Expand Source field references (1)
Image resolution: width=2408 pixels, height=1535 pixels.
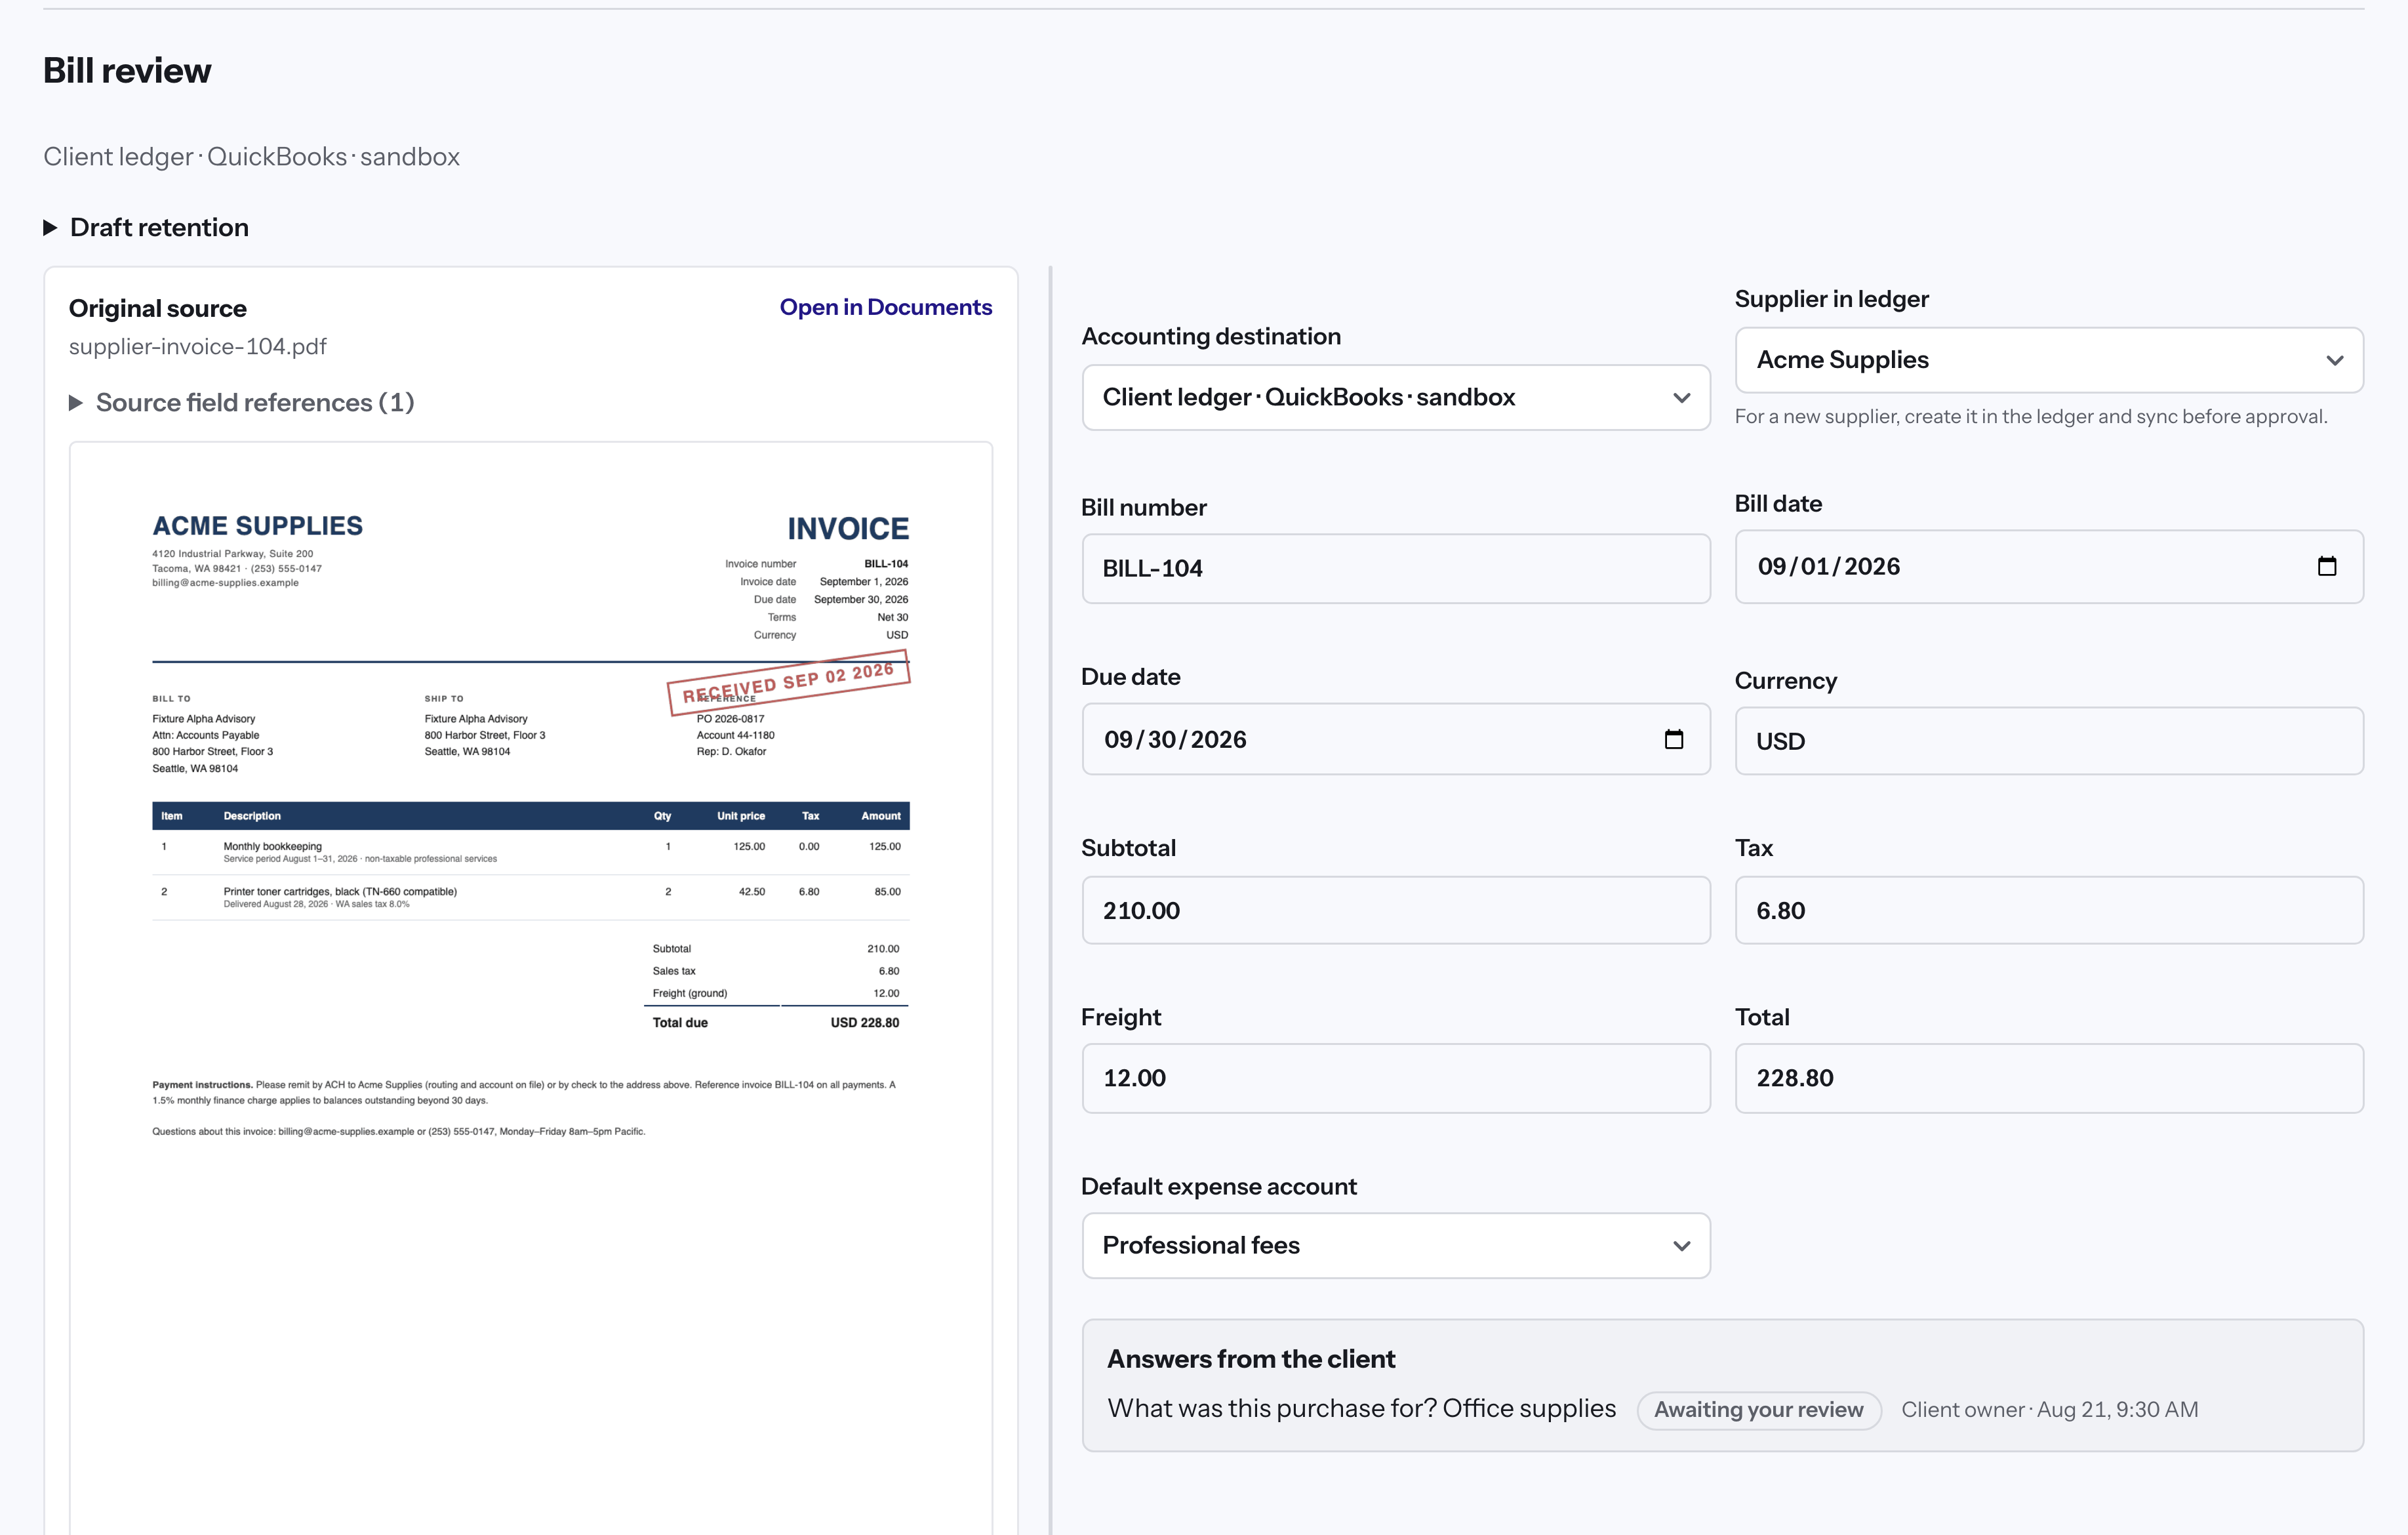pos(241,402)
